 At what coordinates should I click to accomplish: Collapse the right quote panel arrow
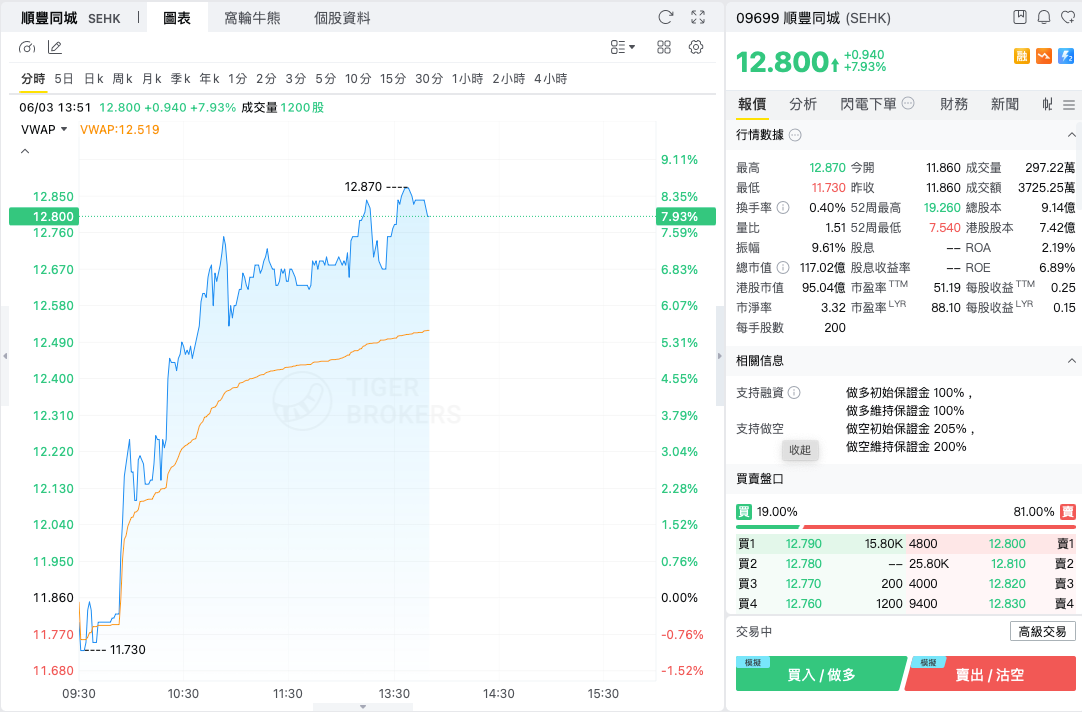pos(720,356)
